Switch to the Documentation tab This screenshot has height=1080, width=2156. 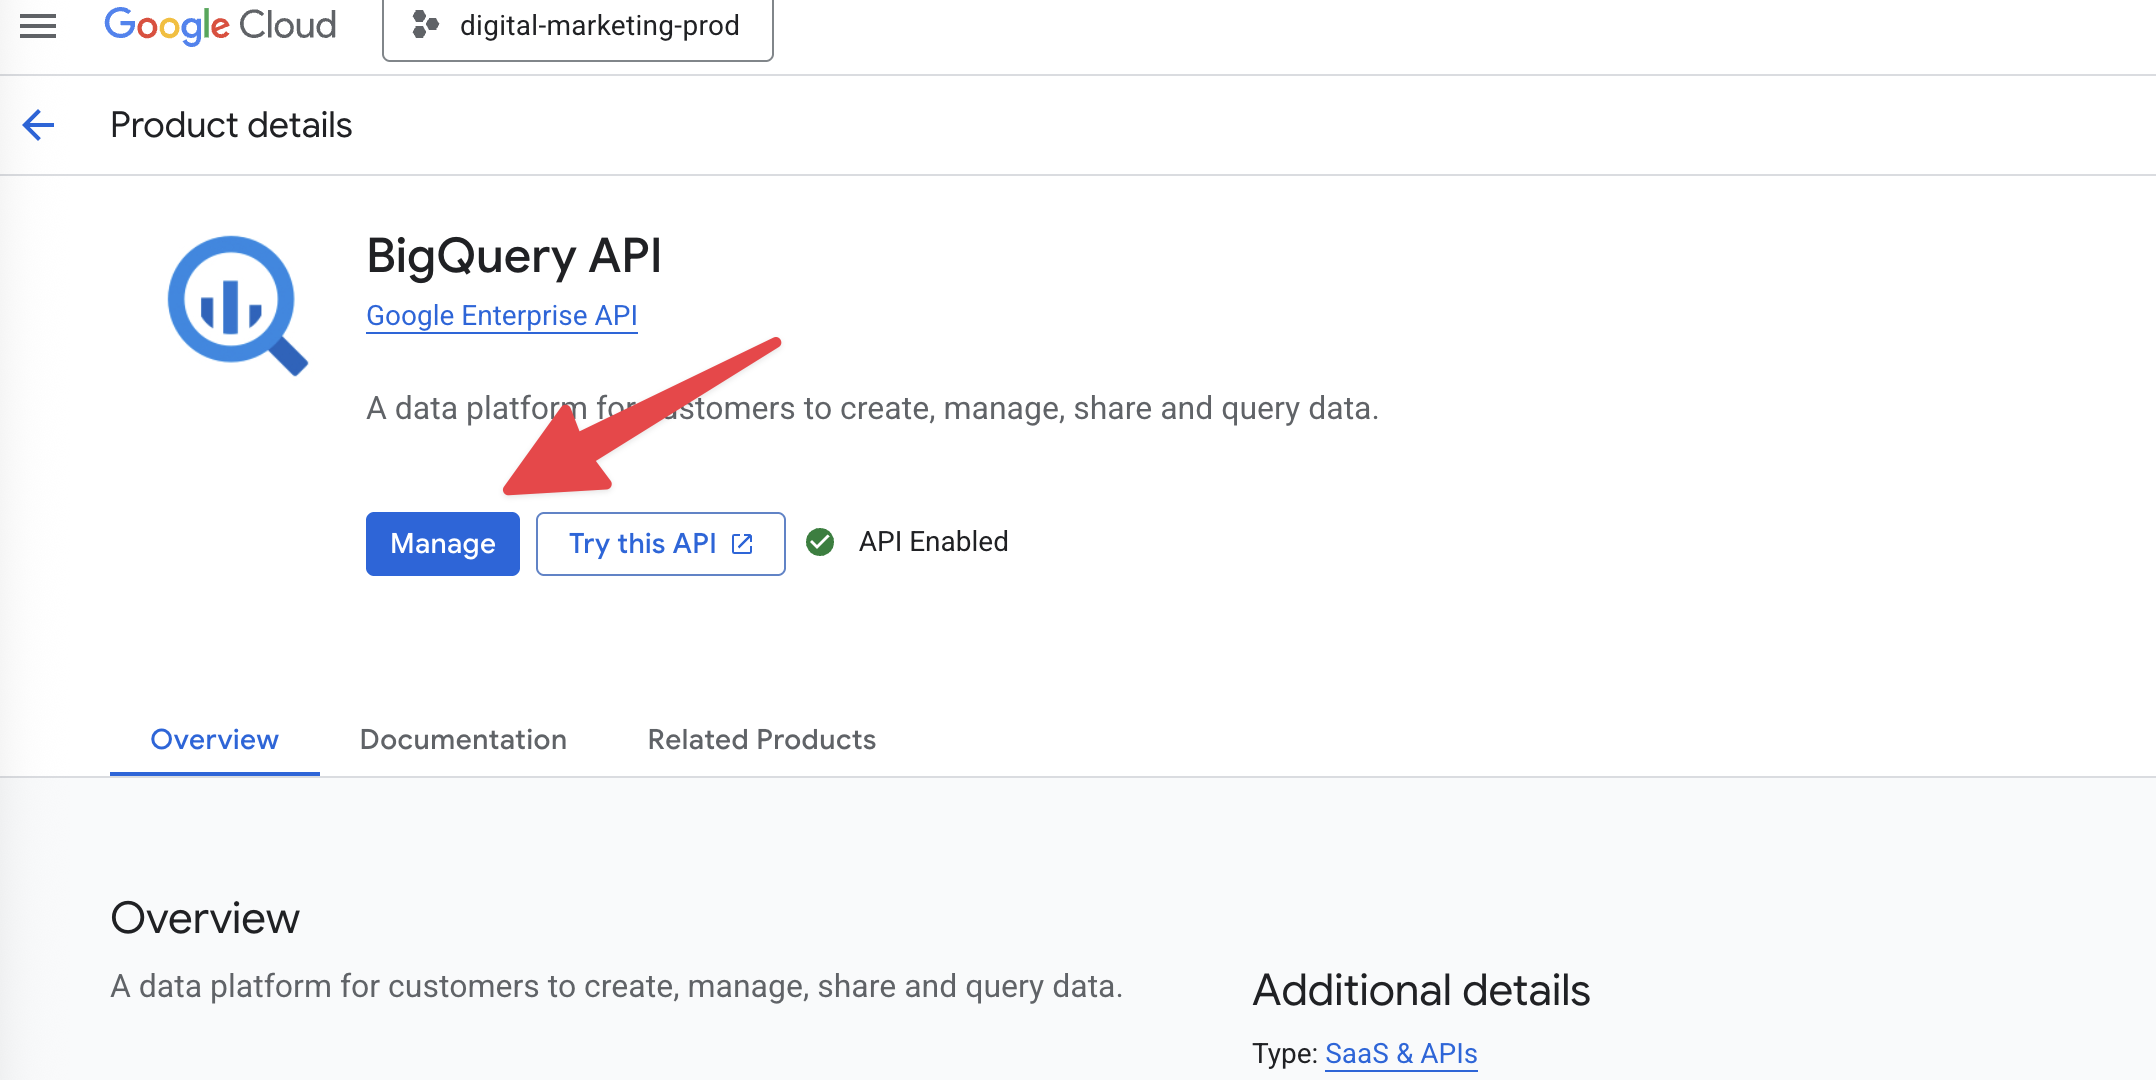(x=463, y=740)
